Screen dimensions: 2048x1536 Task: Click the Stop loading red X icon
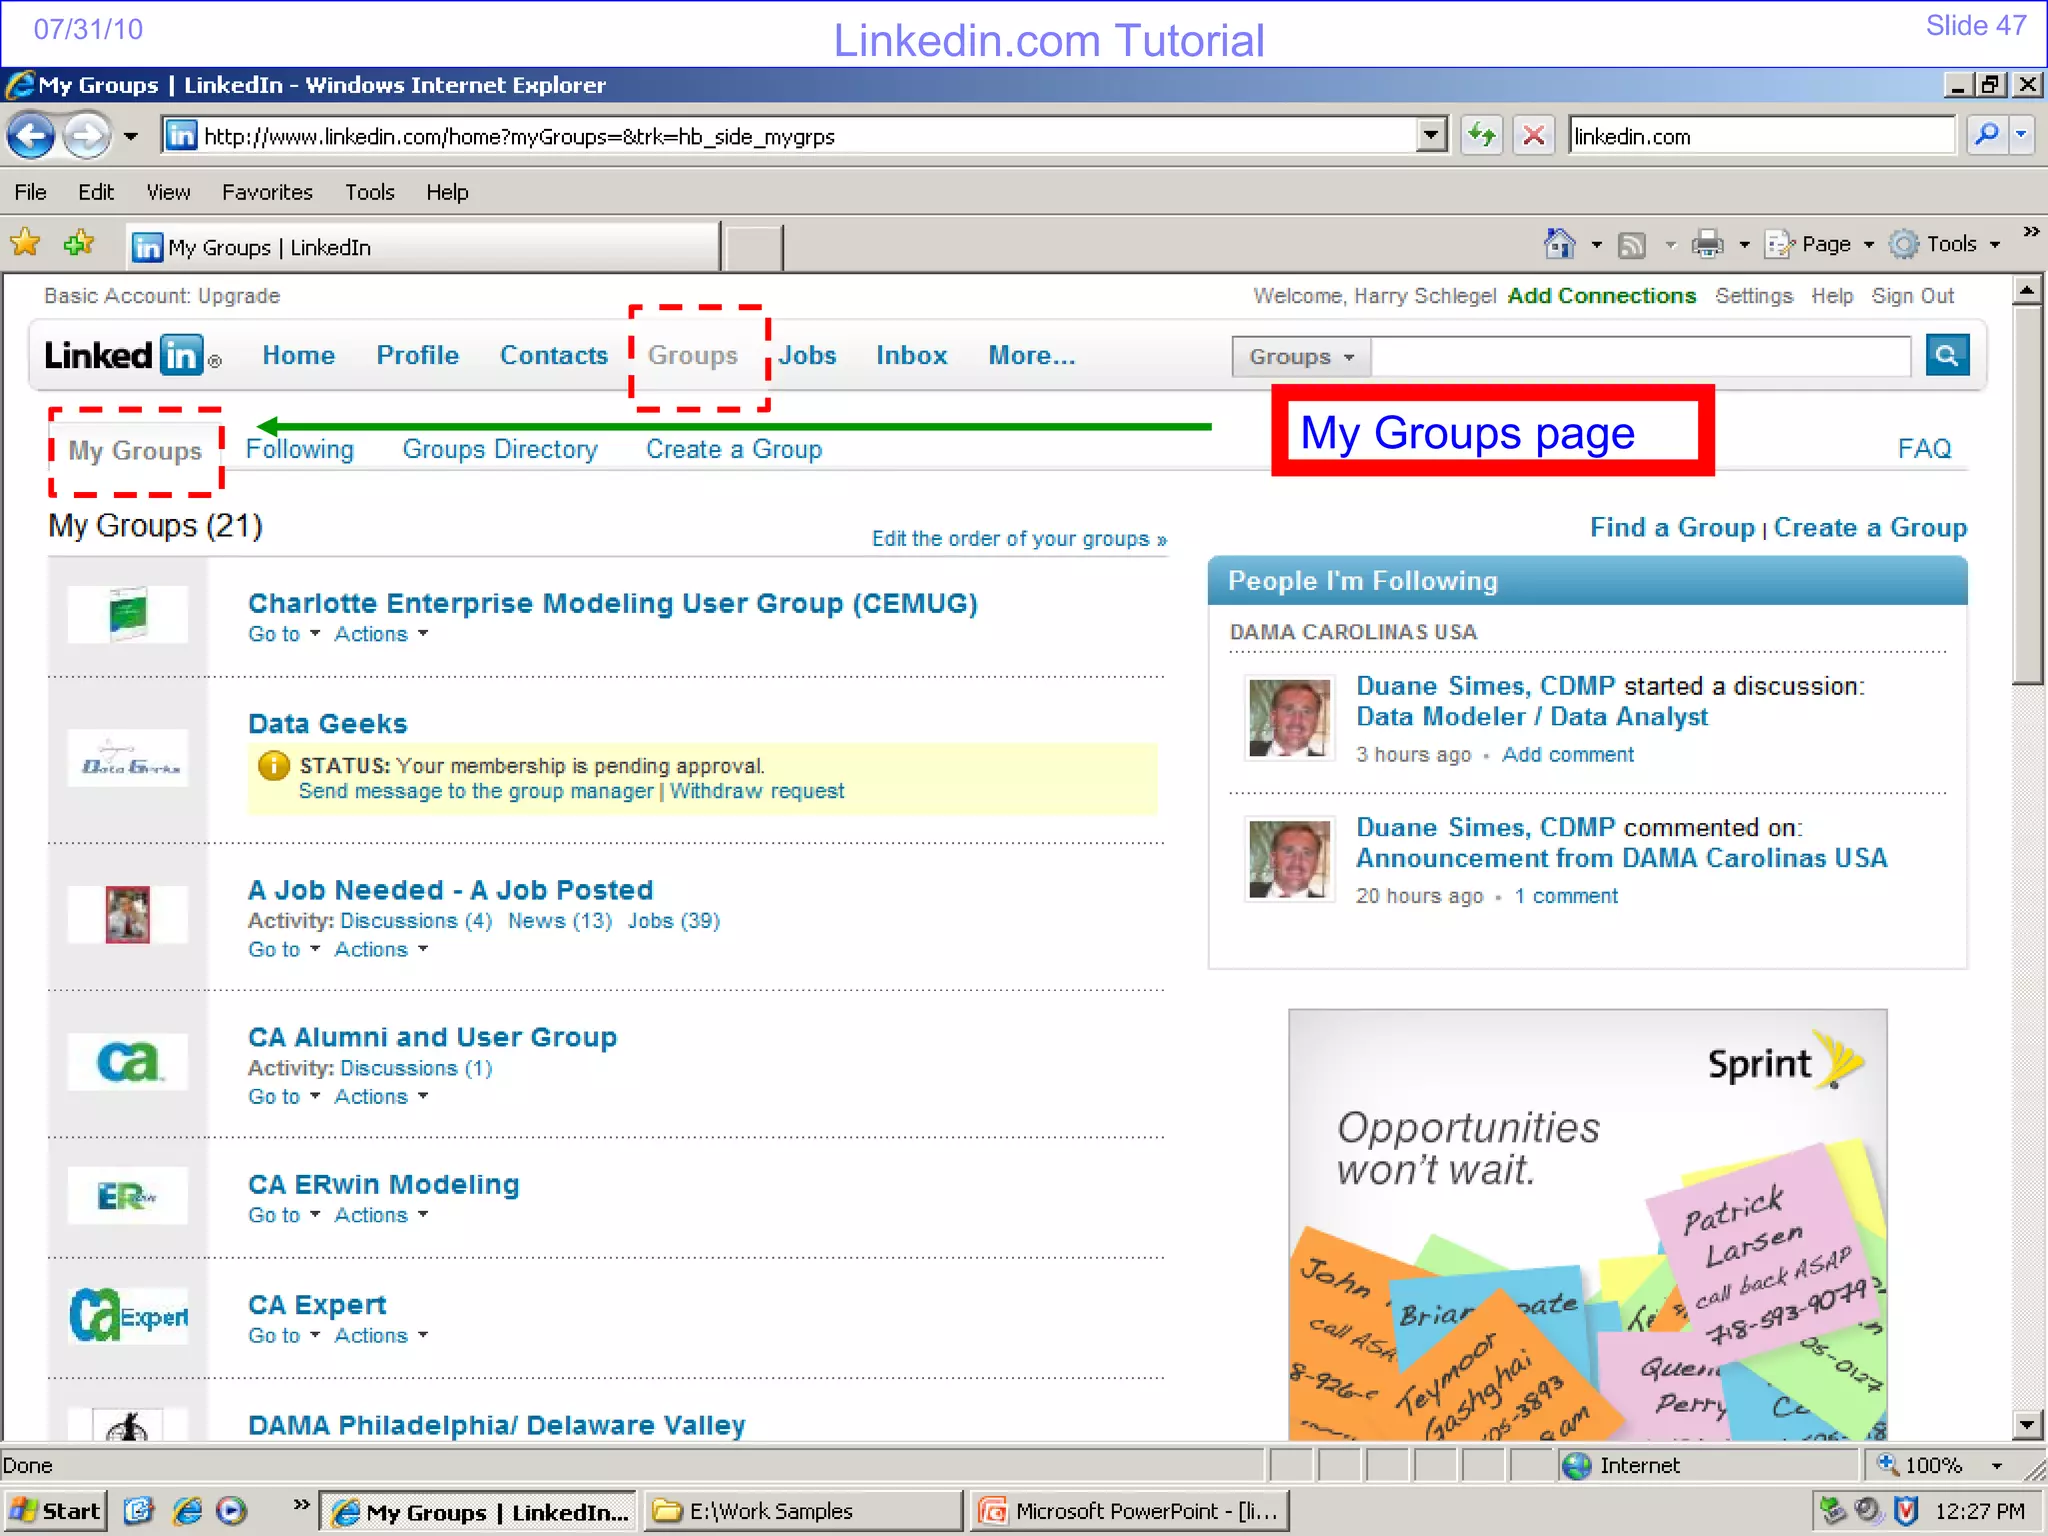coord(1533,135)
